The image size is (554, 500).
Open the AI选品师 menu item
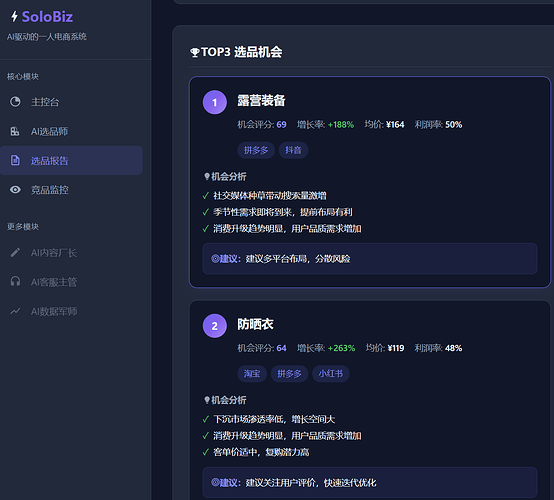coord(71,131)
